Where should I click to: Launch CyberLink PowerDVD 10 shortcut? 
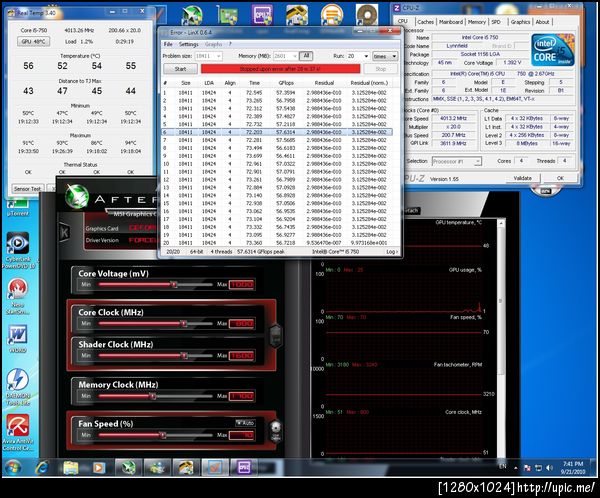(x=18, y=249)
